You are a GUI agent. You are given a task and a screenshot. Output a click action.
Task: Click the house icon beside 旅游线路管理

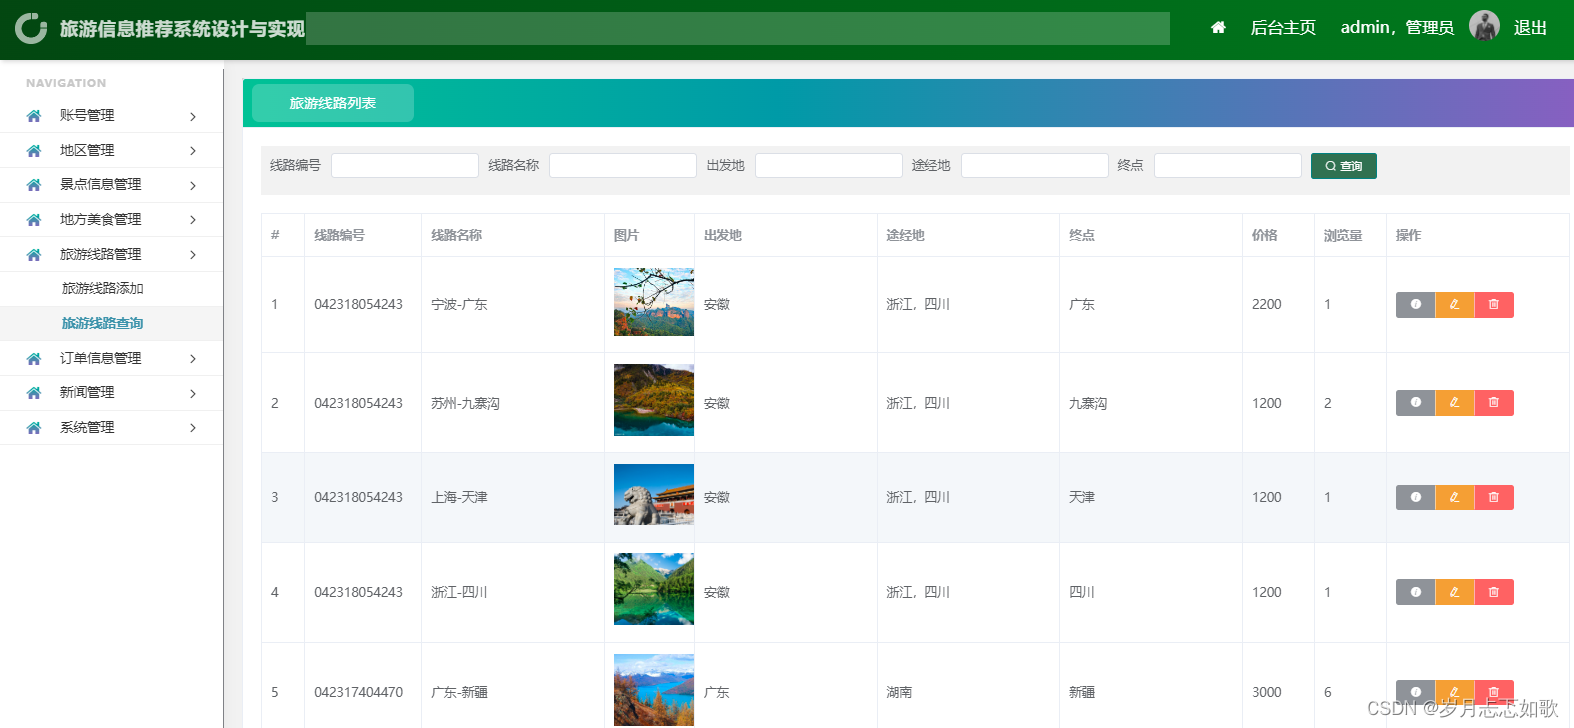click(34, 255)
